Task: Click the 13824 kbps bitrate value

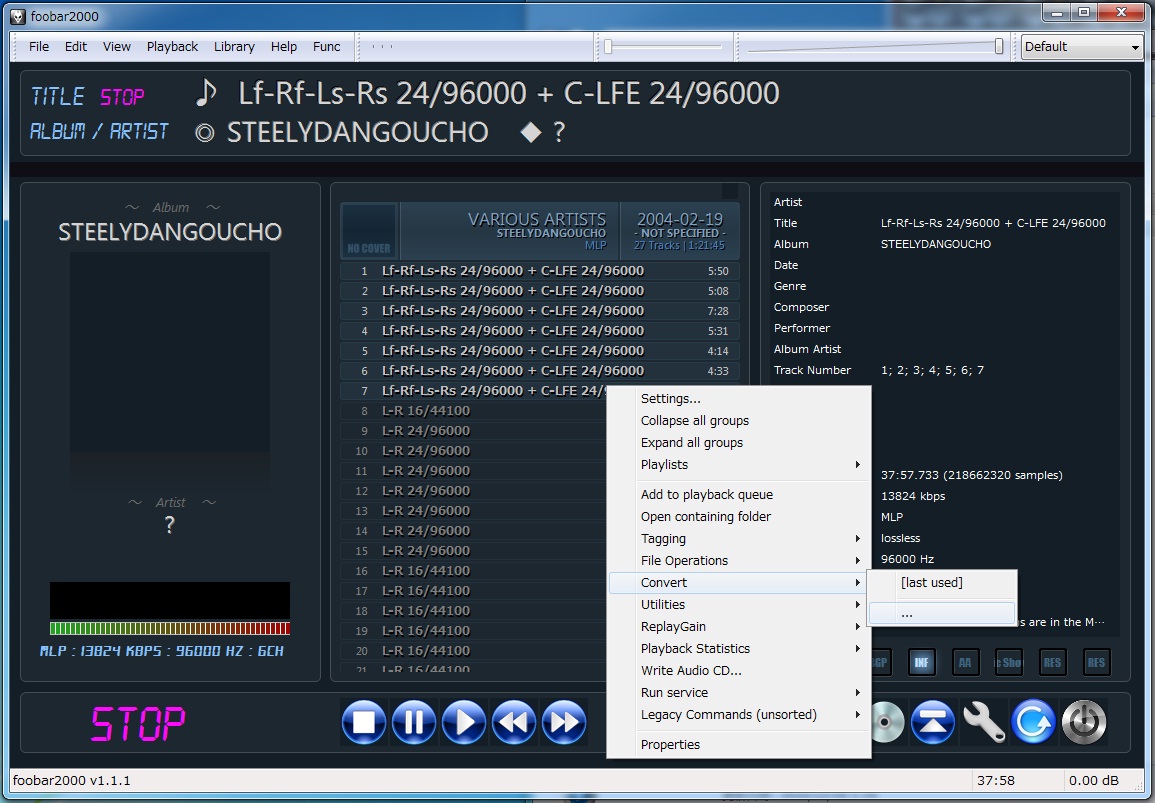Action: [913, 497]
